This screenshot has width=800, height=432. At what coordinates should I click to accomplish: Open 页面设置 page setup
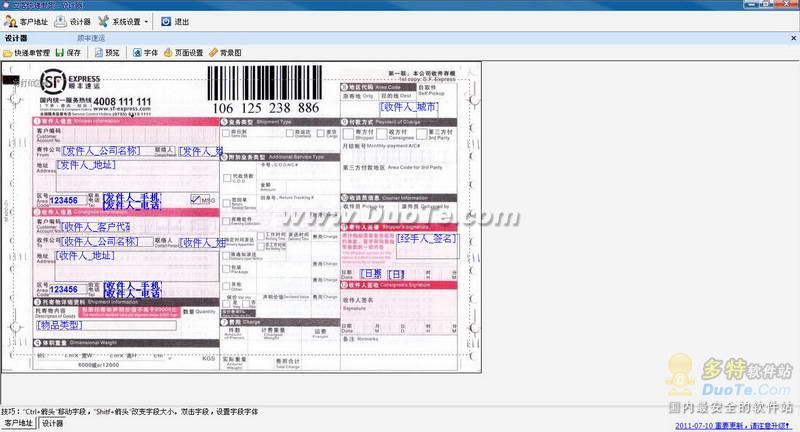[184, 53]
